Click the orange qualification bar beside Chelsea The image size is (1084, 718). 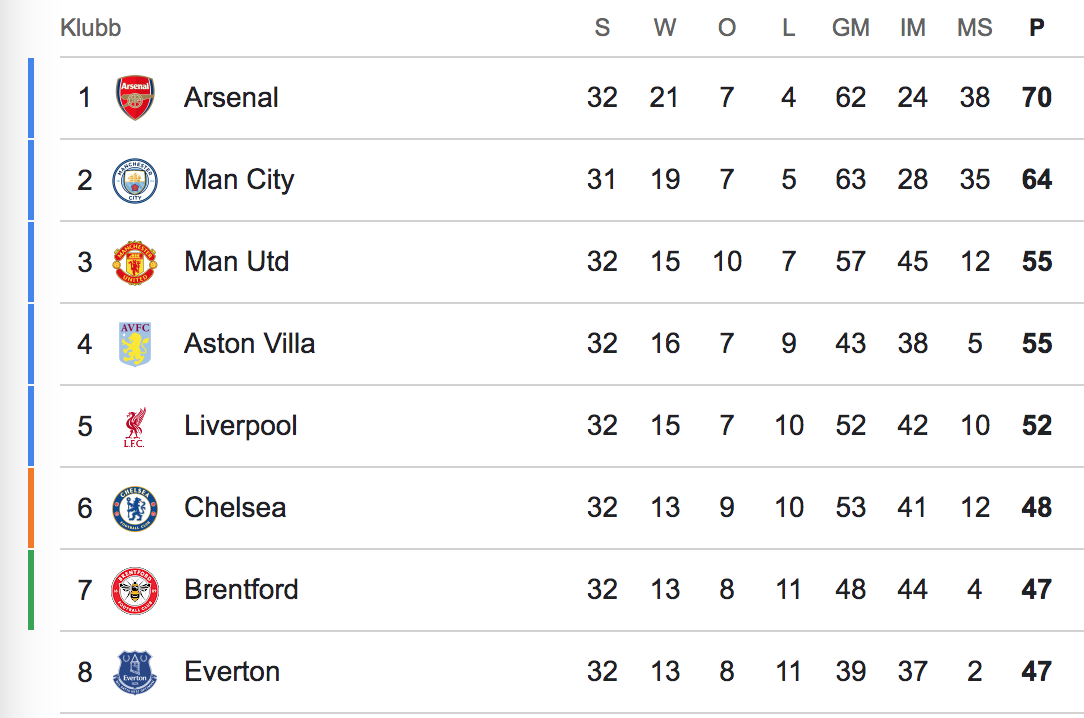[x=31, y=508]
